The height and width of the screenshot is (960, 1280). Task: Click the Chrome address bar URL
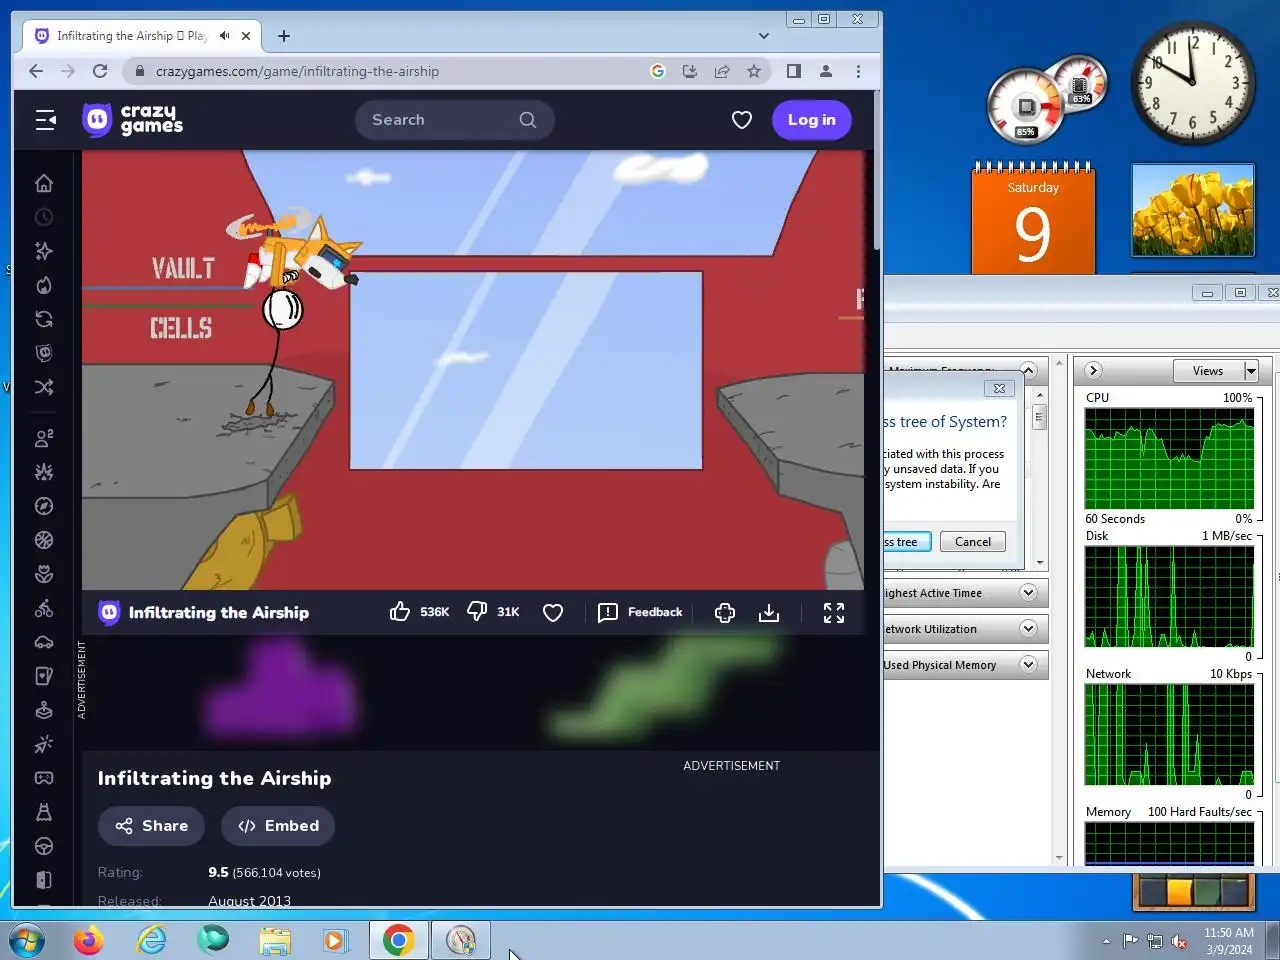pos(297,71)
